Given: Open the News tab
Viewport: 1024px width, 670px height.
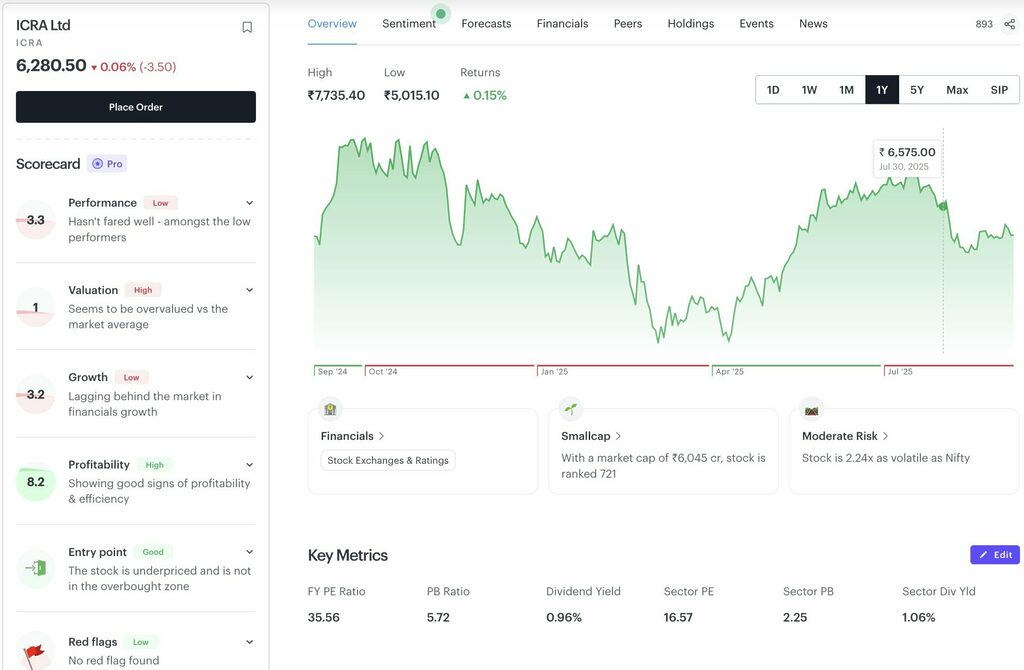Looking at the screenshot, I should pyautogui.click(x=813, y=24).
